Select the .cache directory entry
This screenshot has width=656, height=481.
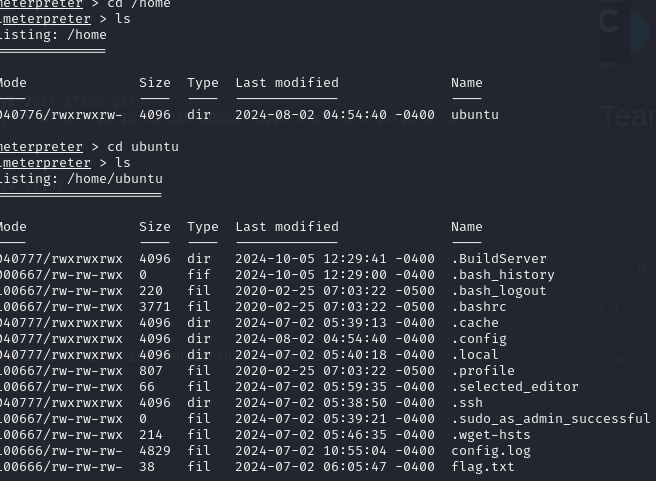click(x=475, y=323)
